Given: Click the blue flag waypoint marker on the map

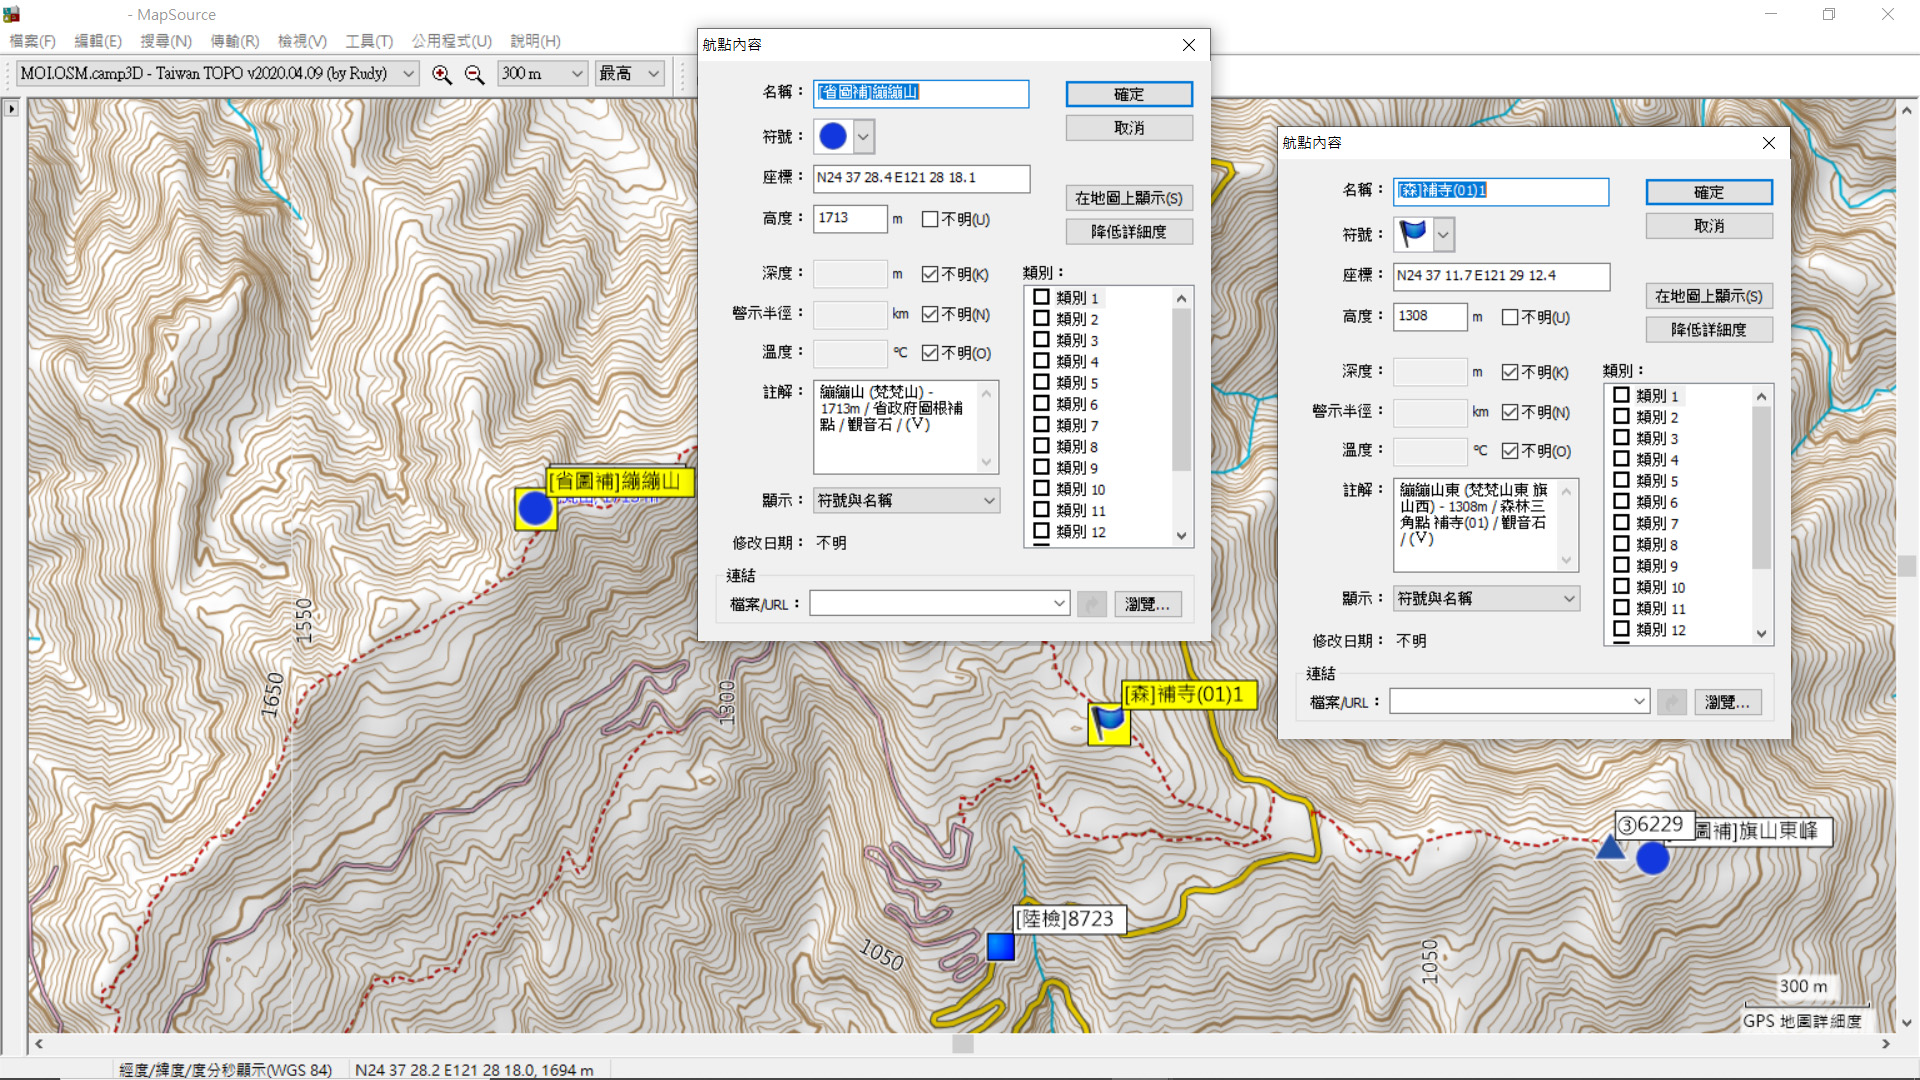Looking at the screenshot, I should pyautogui.click(x=1108, y=722).
